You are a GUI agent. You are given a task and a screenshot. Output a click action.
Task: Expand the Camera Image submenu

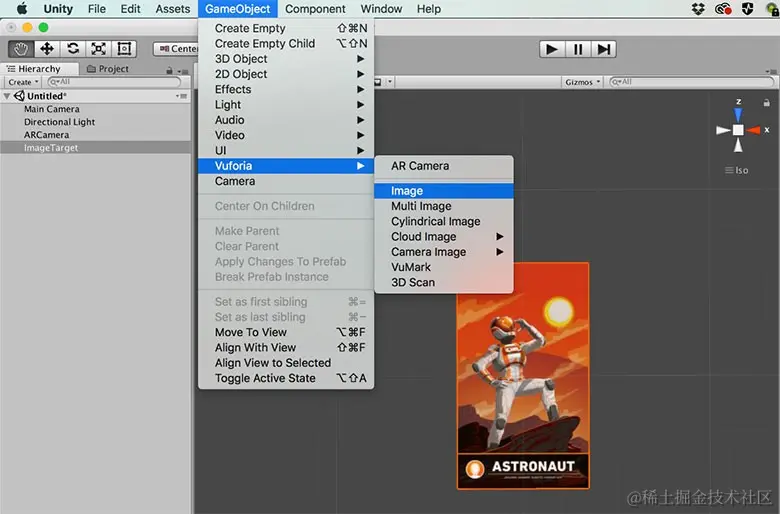pyautogui.click(x=444, y=252)
